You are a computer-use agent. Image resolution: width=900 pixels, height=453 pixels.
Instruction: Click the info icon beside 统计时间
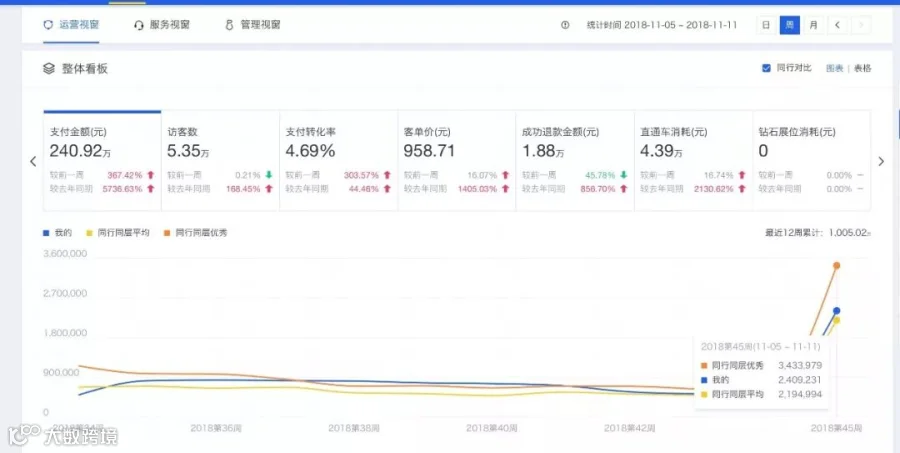[565, 25]
